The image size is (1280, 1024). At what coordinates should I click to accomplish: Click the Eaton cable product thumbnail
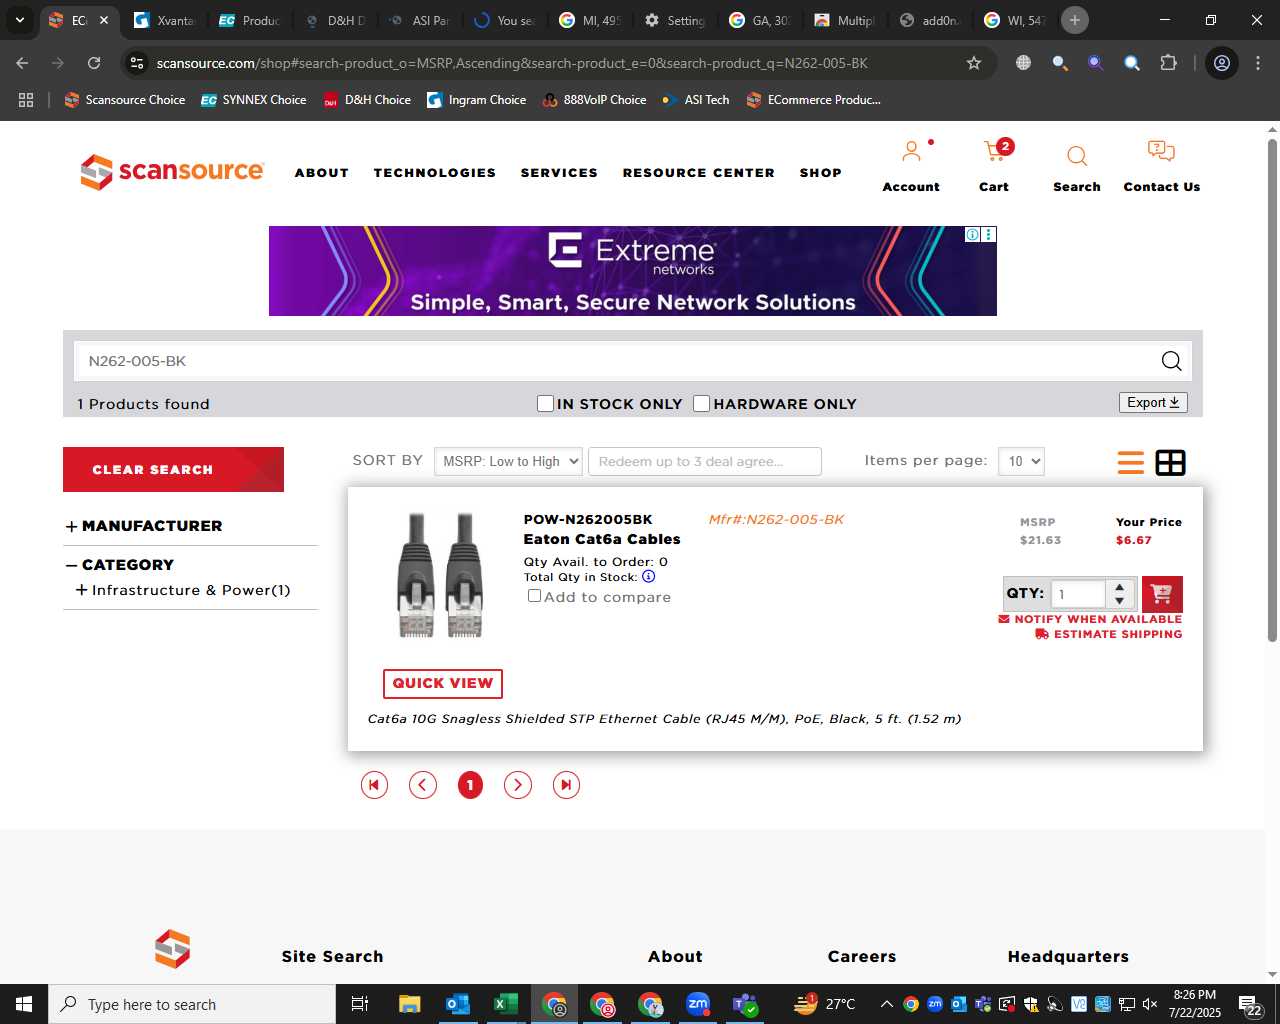441,575
